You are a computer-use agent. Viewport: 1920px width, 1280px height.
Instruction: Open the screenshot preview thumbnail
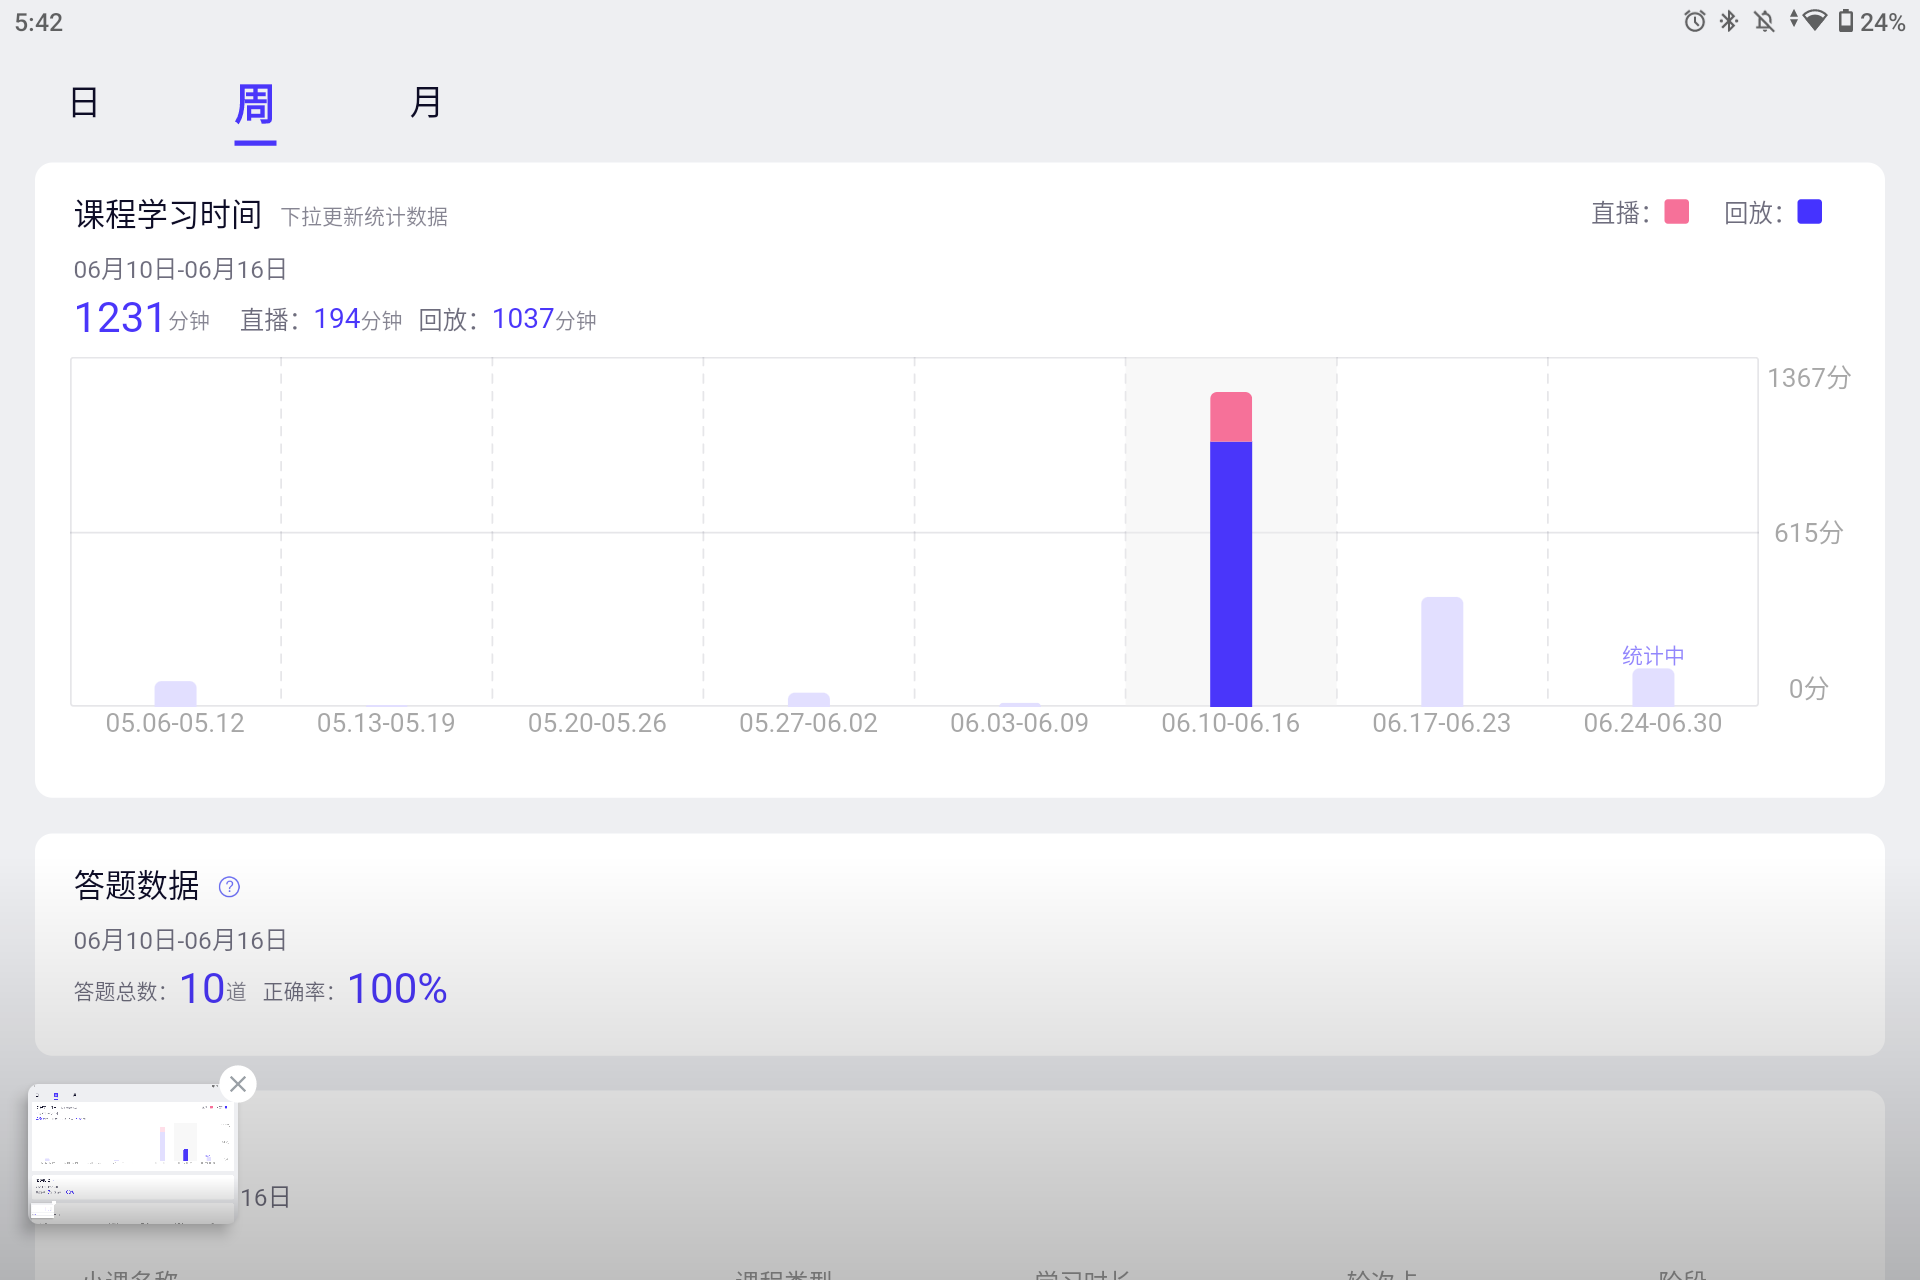pyautogui.click(x=132, y=1154)
